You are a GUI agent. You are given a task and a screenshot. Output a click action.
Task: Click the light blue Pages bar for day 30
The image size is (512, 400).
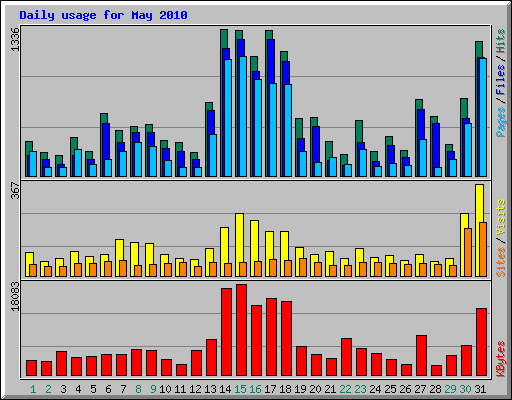(x=468, y=150)
